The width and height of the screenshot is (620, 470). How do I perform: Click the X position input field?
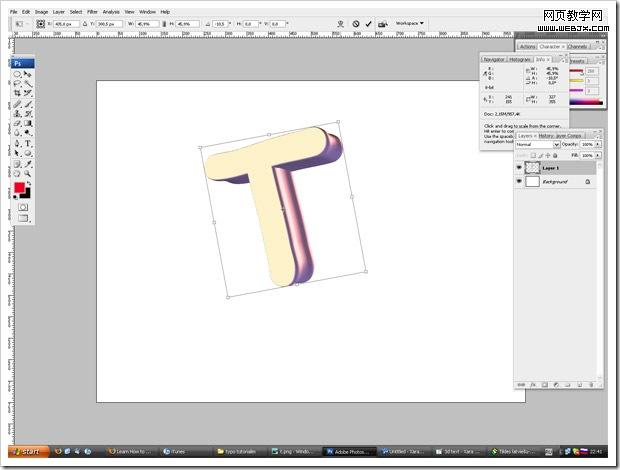tap(66, 24)
